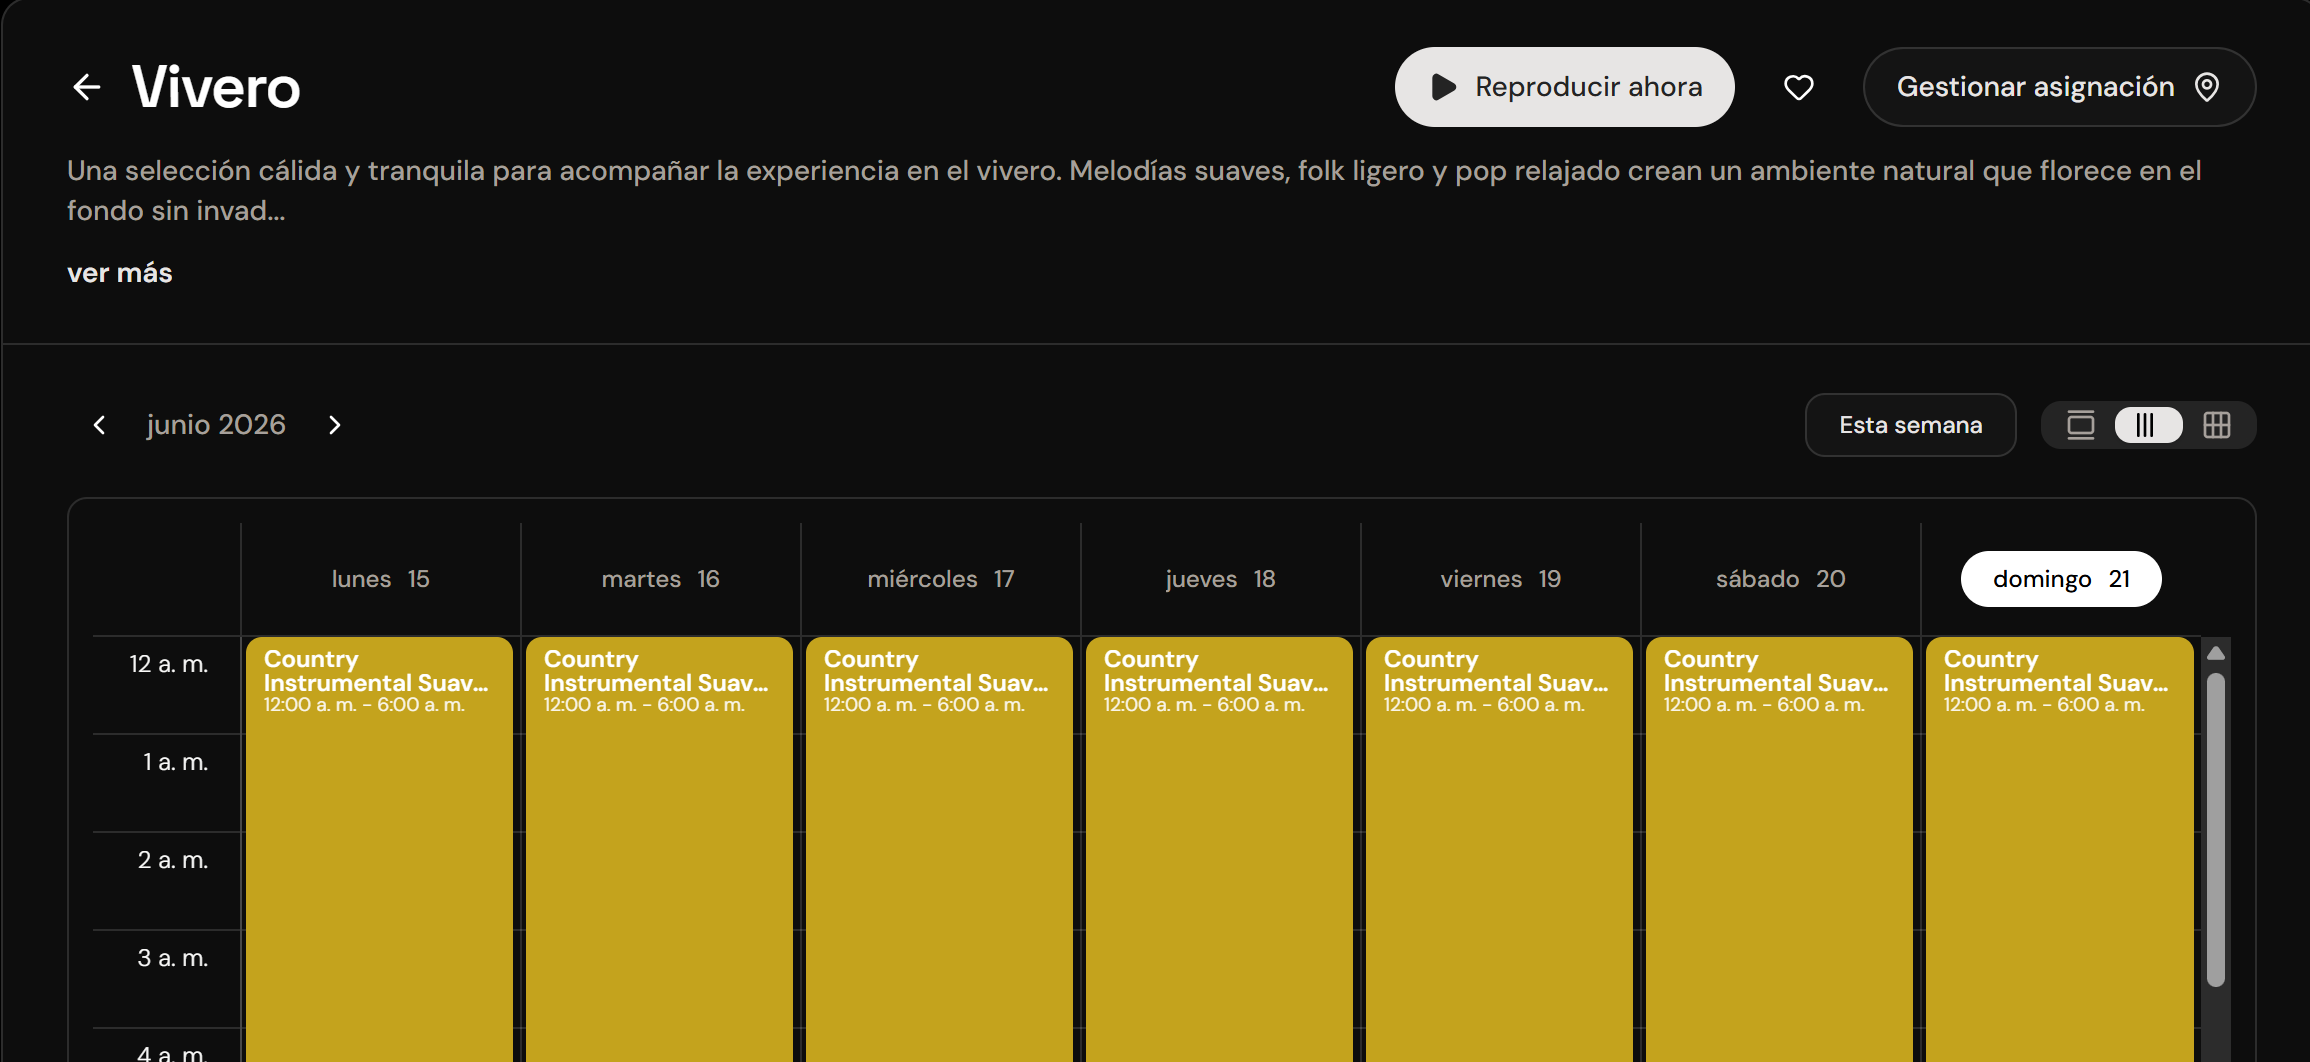This screenshot has height=1062, width=2310.
Task: Favorite the Vivero playlist with the heart icon
Action: (1799, 87)
